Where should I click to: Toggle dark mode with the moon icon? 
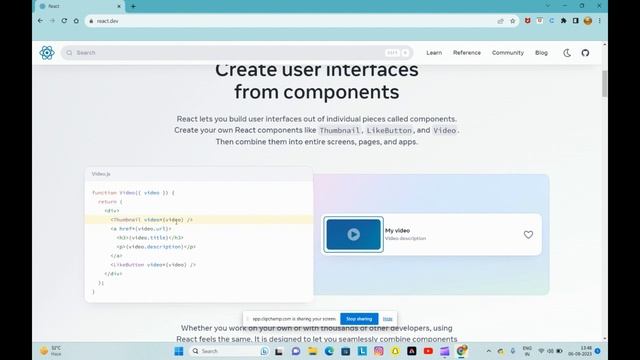pos(567,53)
